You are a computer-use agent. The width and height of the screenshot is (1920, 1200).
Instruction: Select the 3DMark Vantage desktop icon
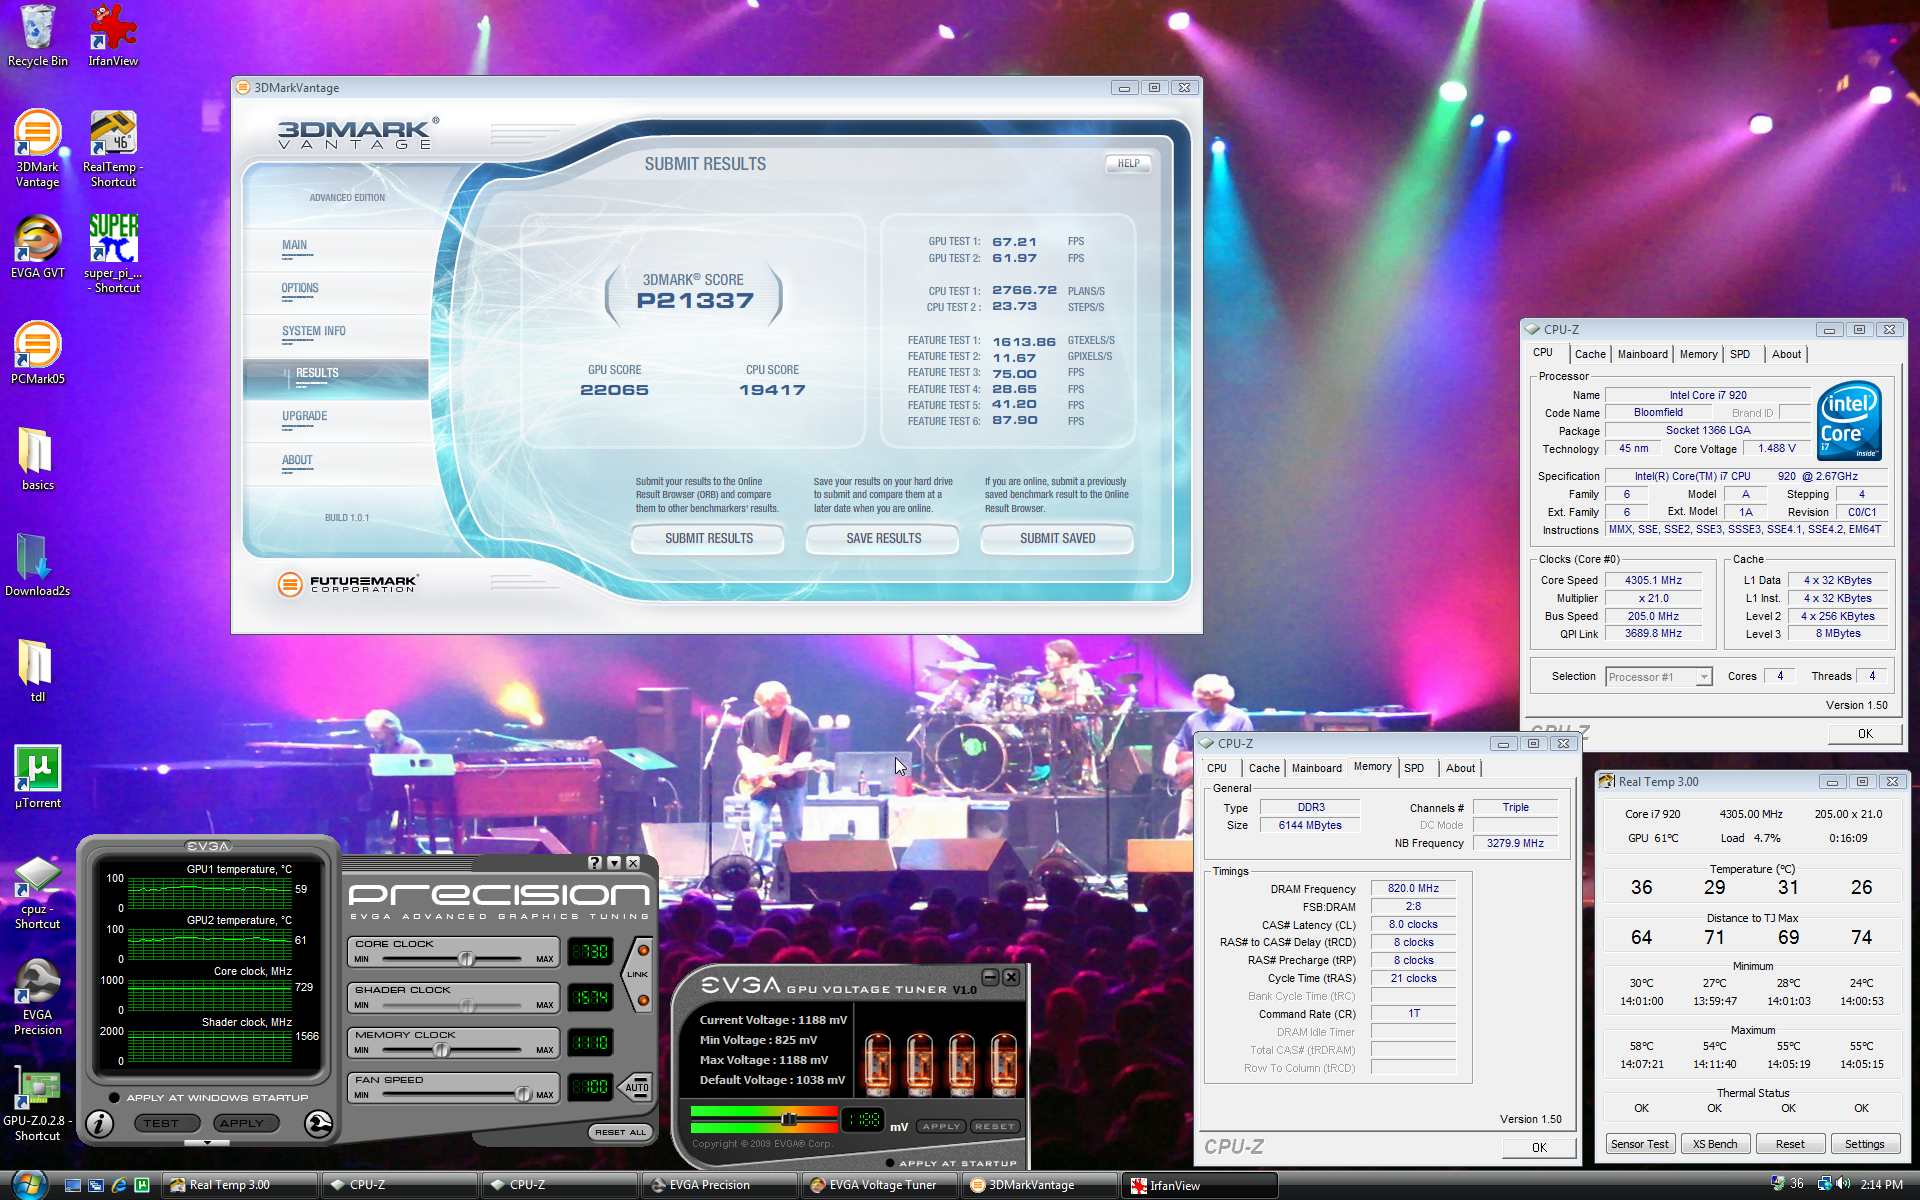tap(37, 149)
